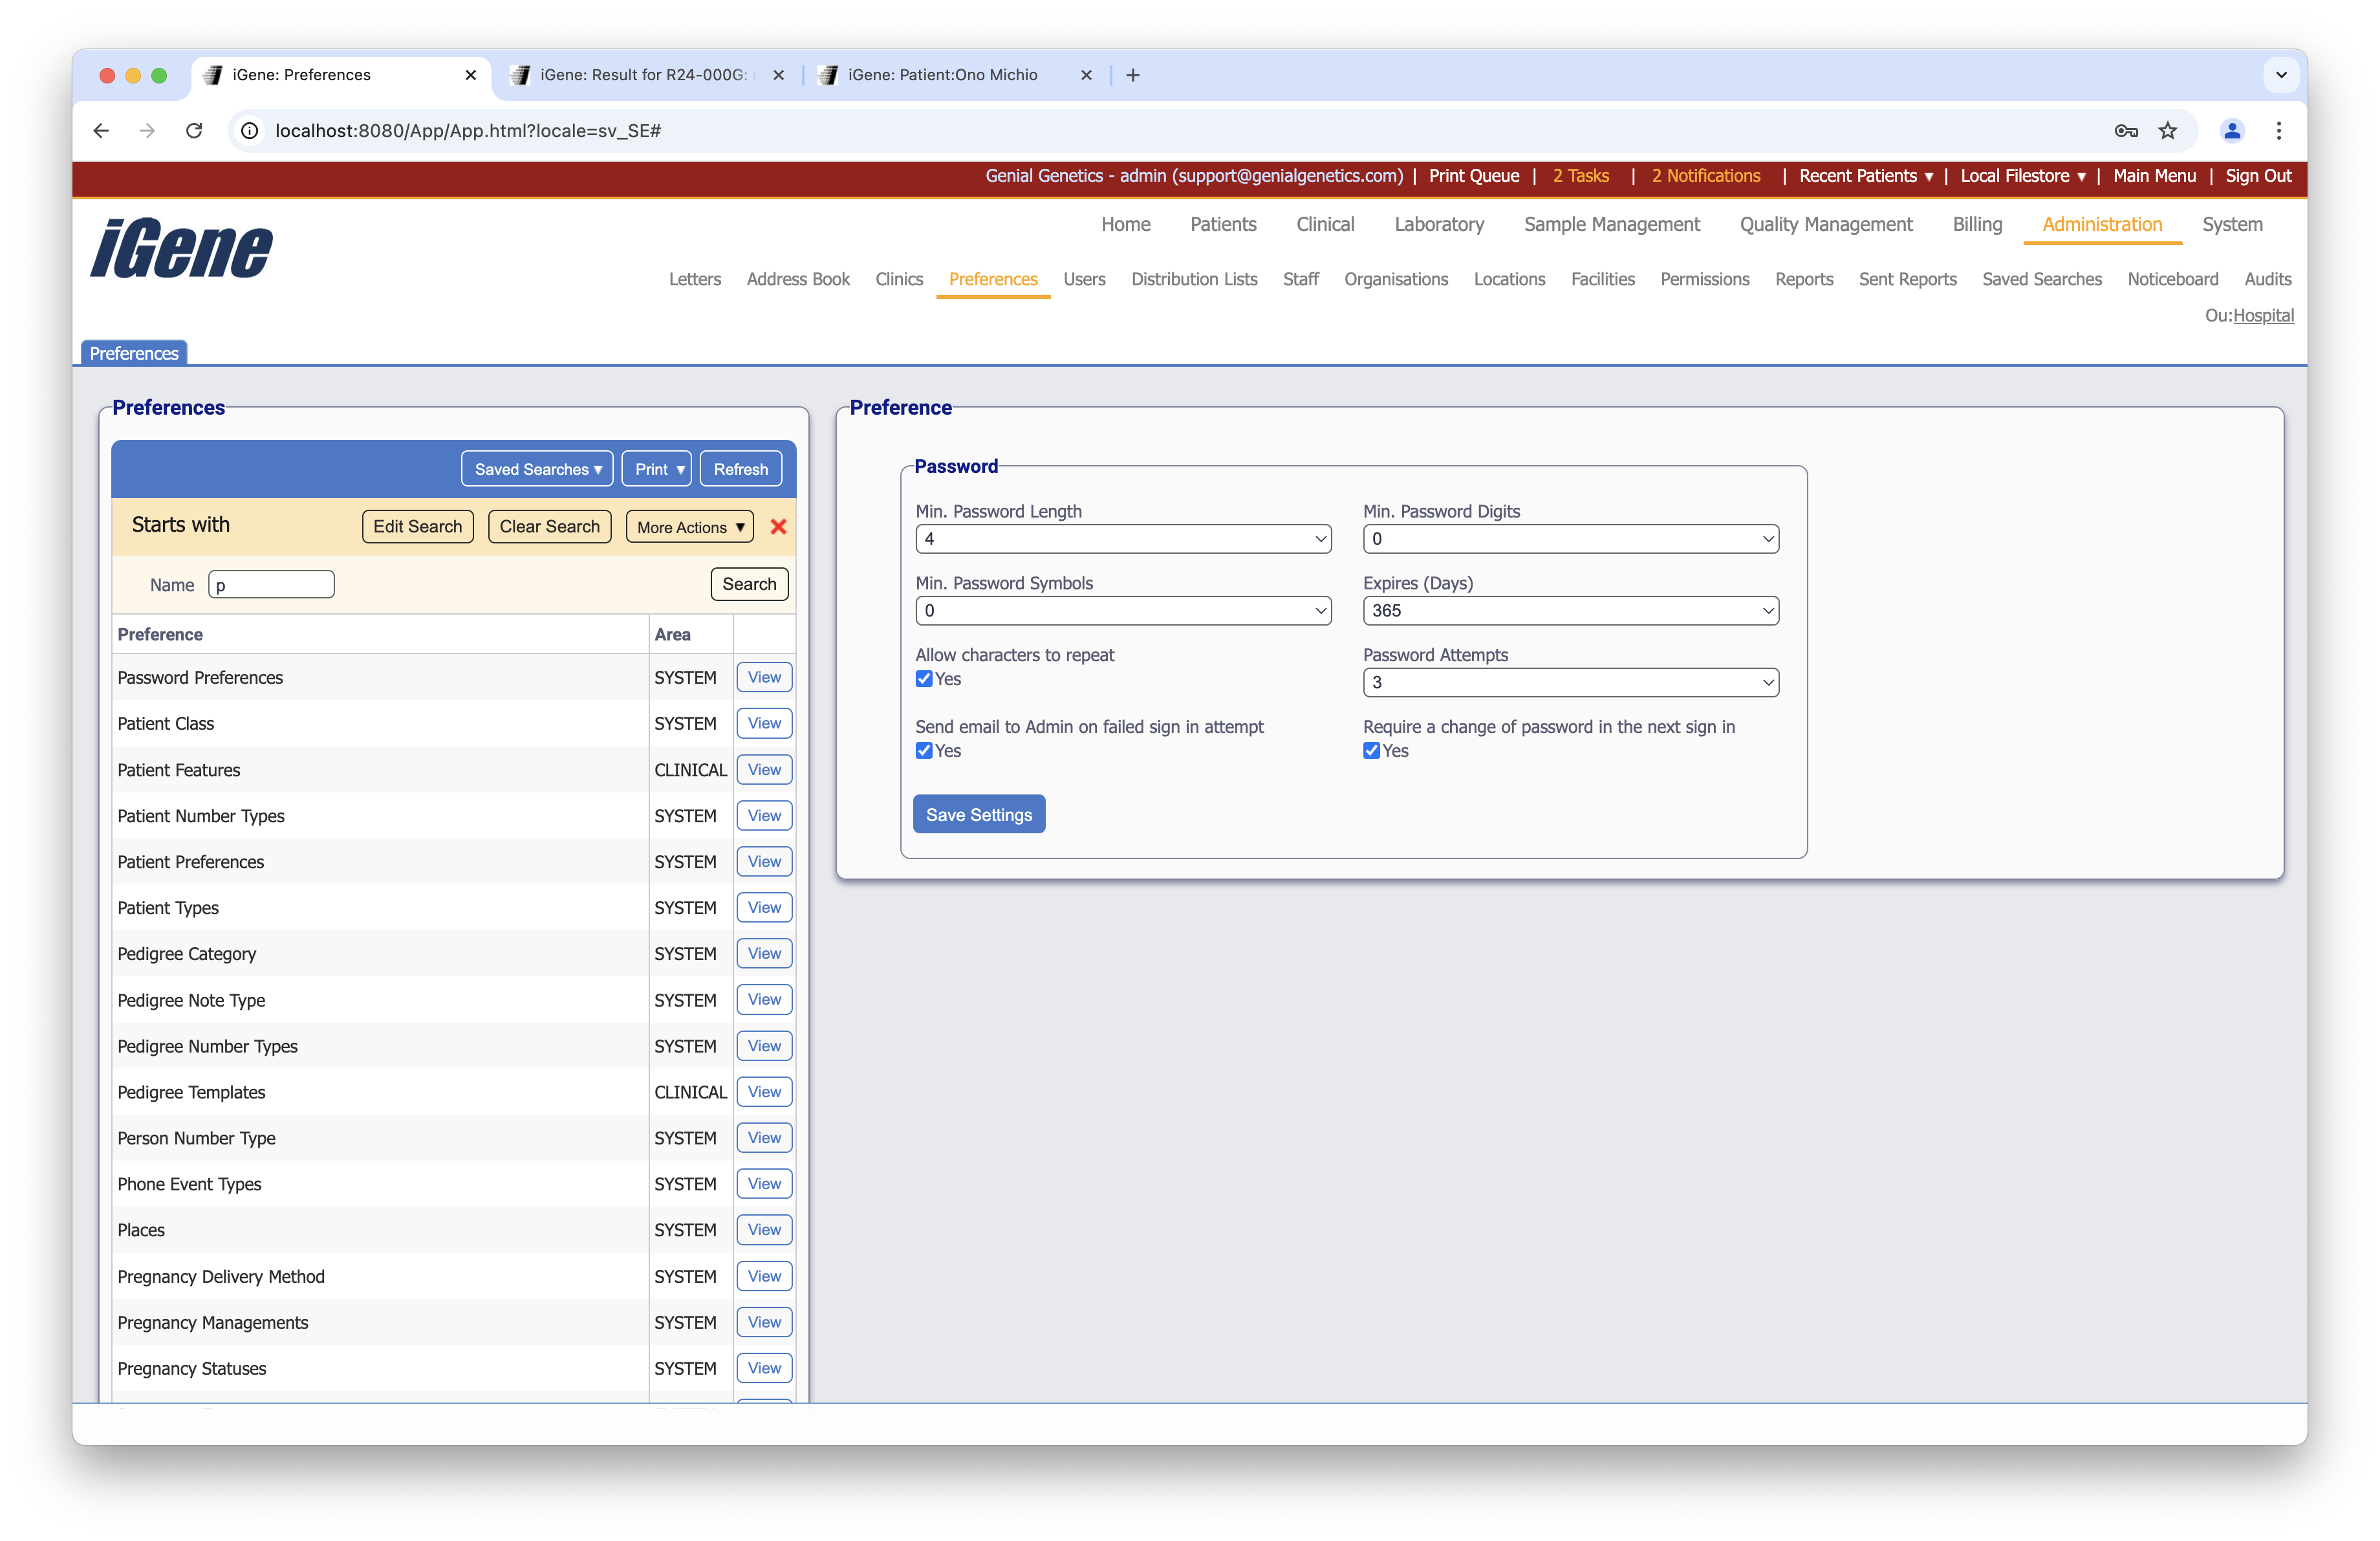Open new tab with plus icon
Screen dimensions: 2380x1541
[x=1132, y=75]
